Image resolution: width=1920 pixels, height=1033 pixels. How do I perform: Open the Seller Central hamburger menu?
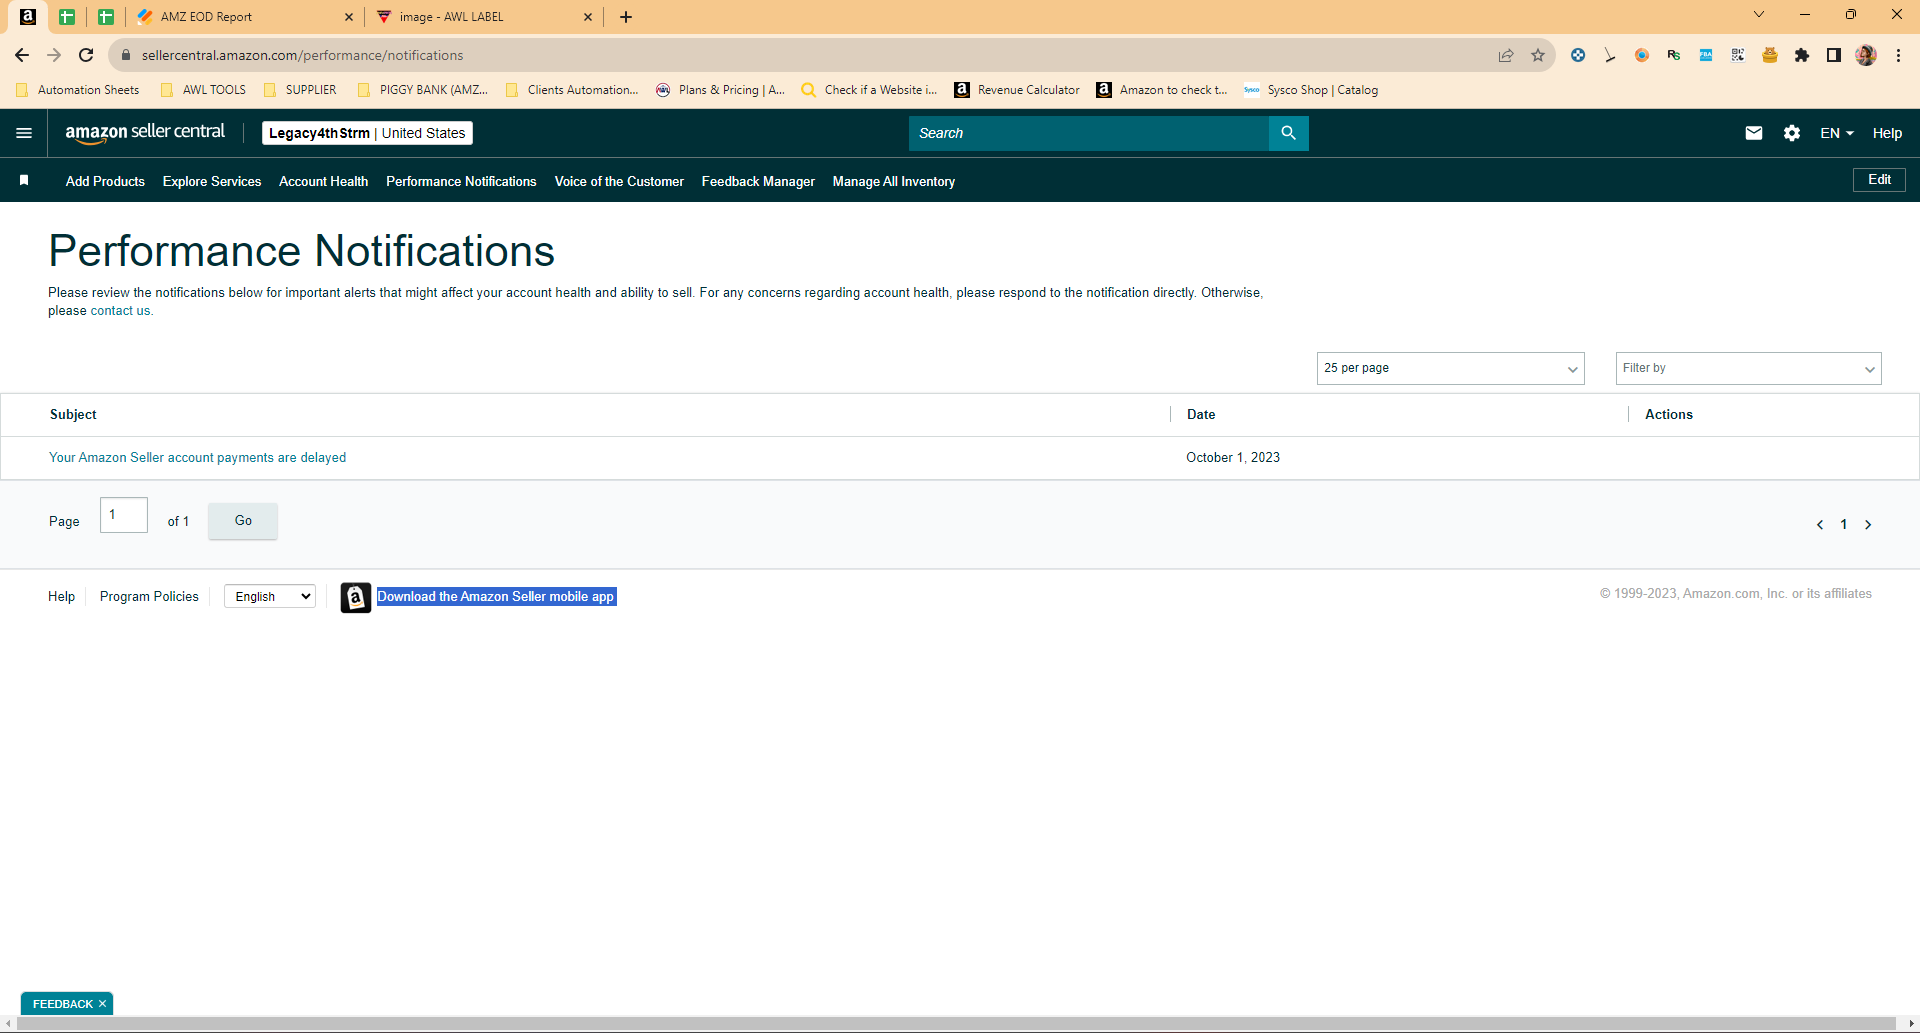(24, 133)
